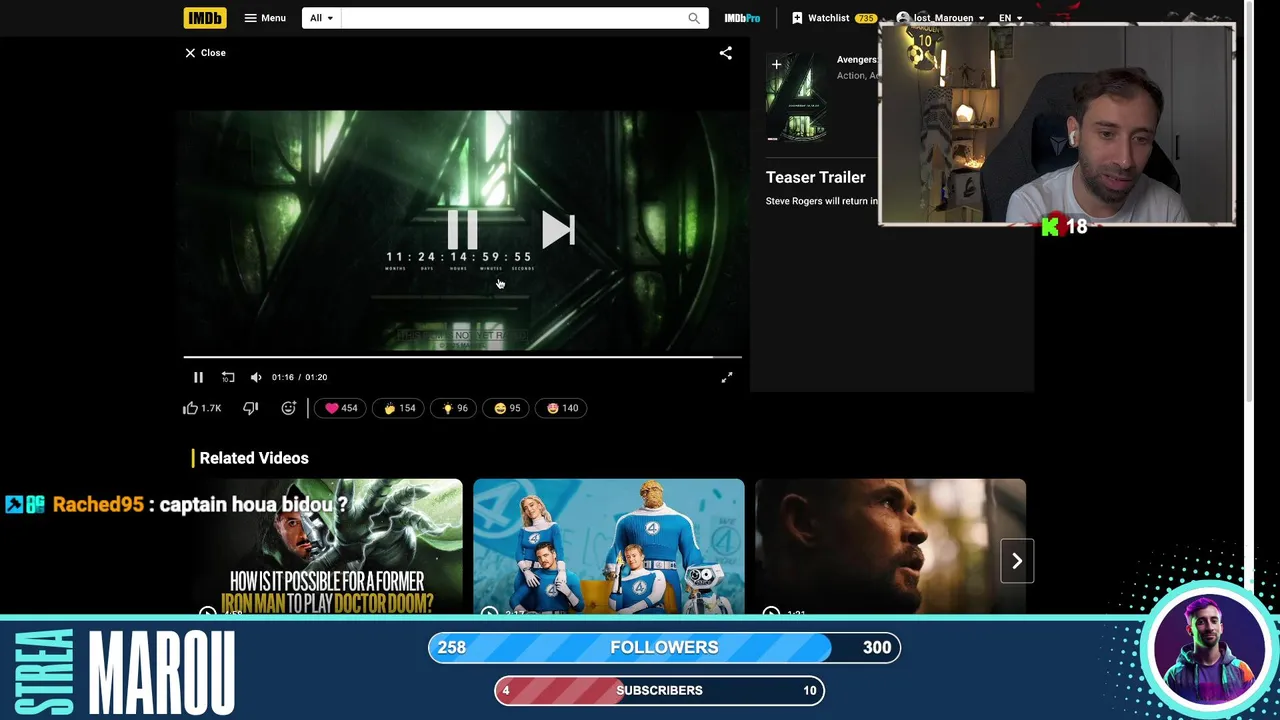Screen dimensions: 1280x720
Task: Toggle the clapping reaction 154
Action: [x=399, y=408]
